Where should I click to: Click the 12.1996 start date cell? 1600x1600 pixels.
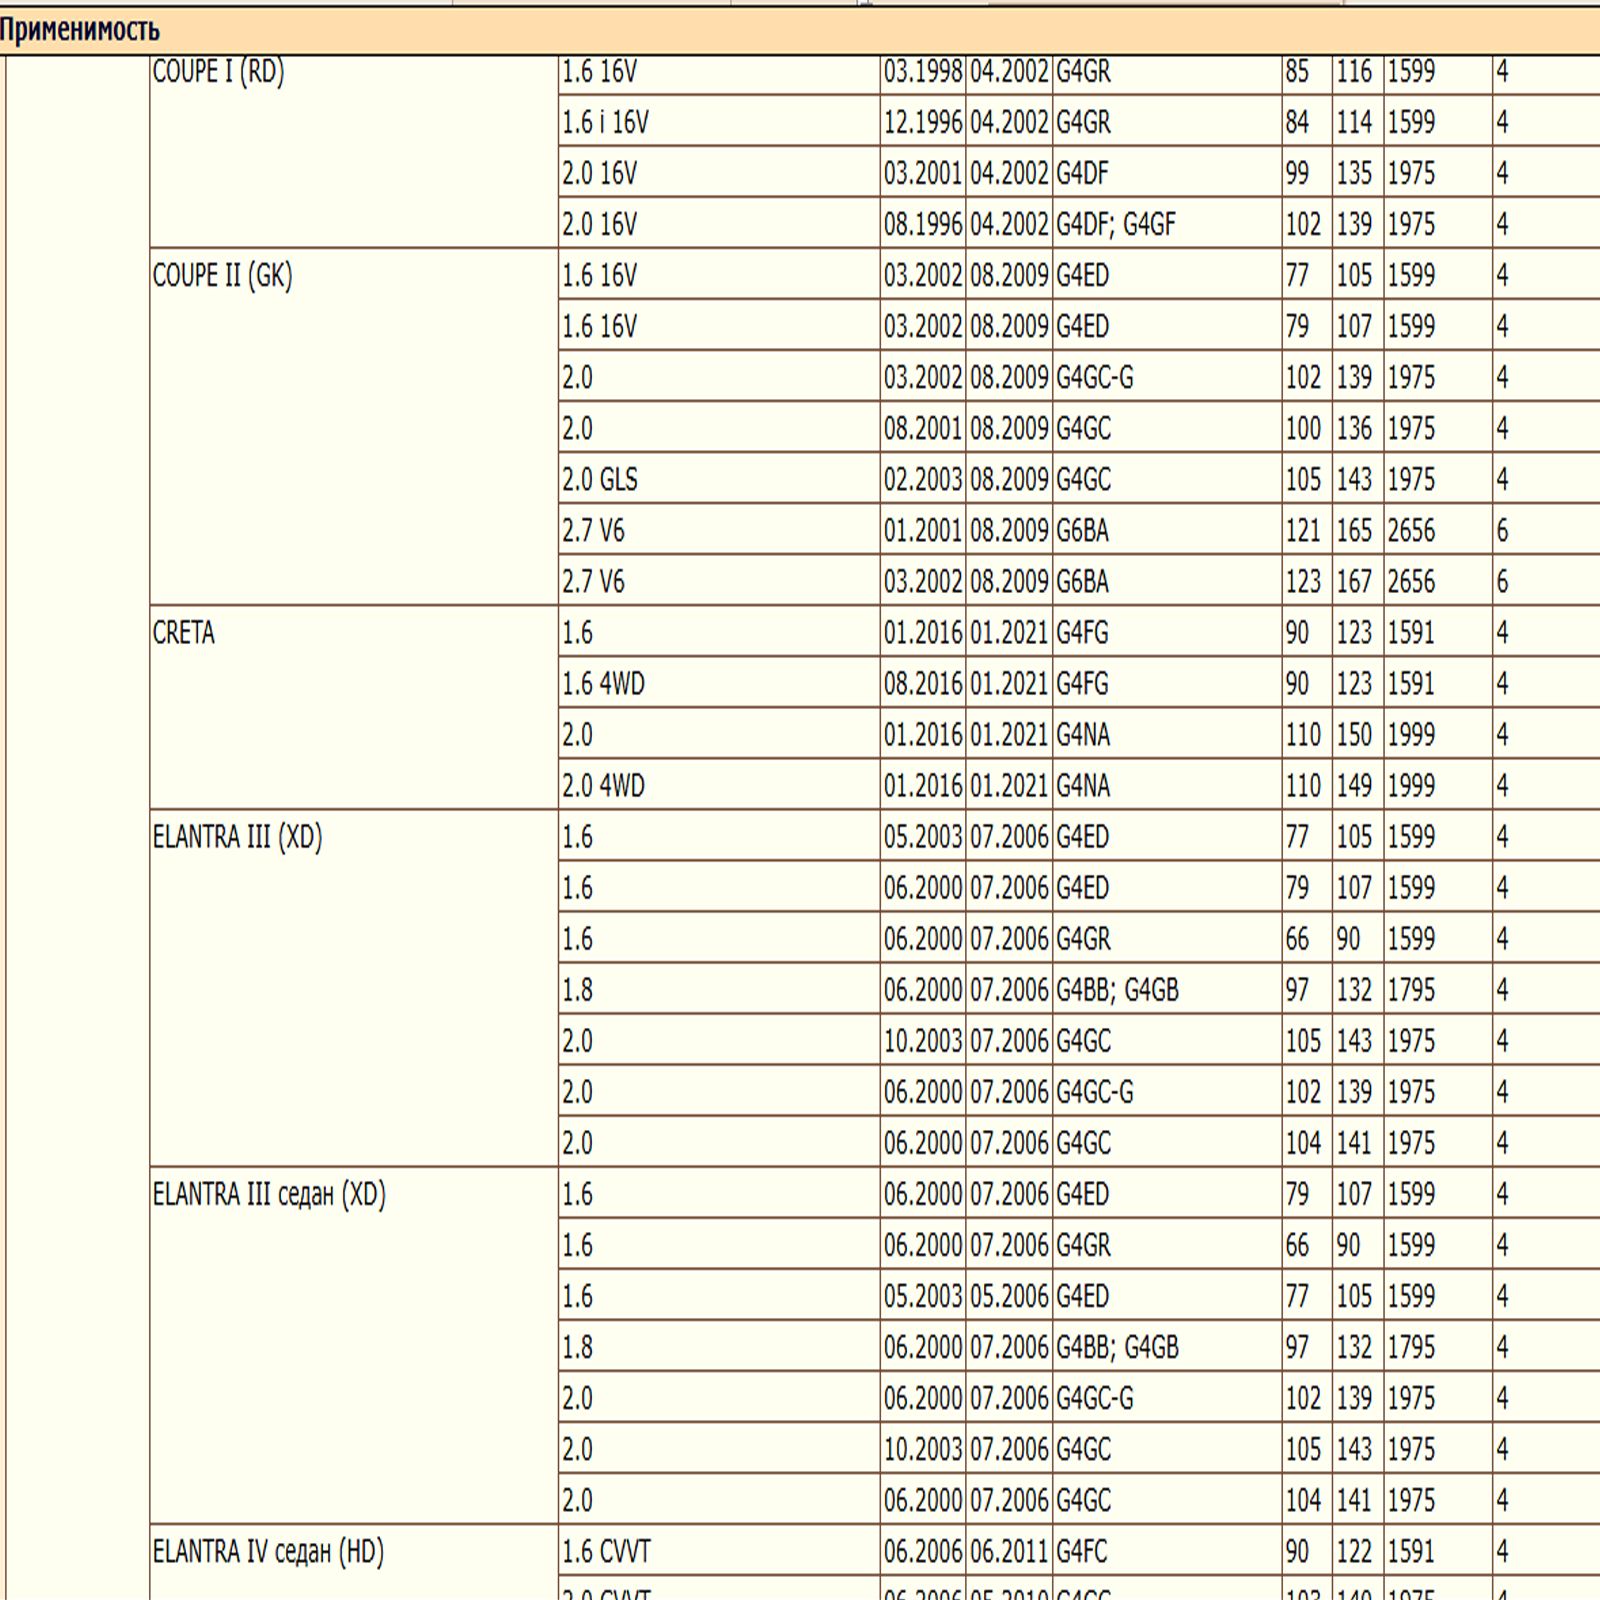pos(922,123)
